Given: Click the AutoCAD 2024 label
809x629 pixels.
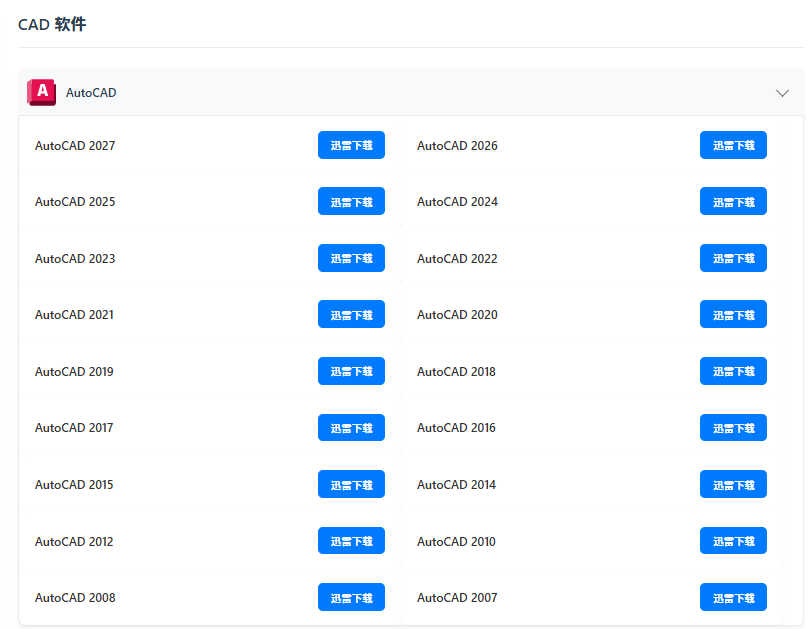Looking at the screenshot, I should click(457, 202).
